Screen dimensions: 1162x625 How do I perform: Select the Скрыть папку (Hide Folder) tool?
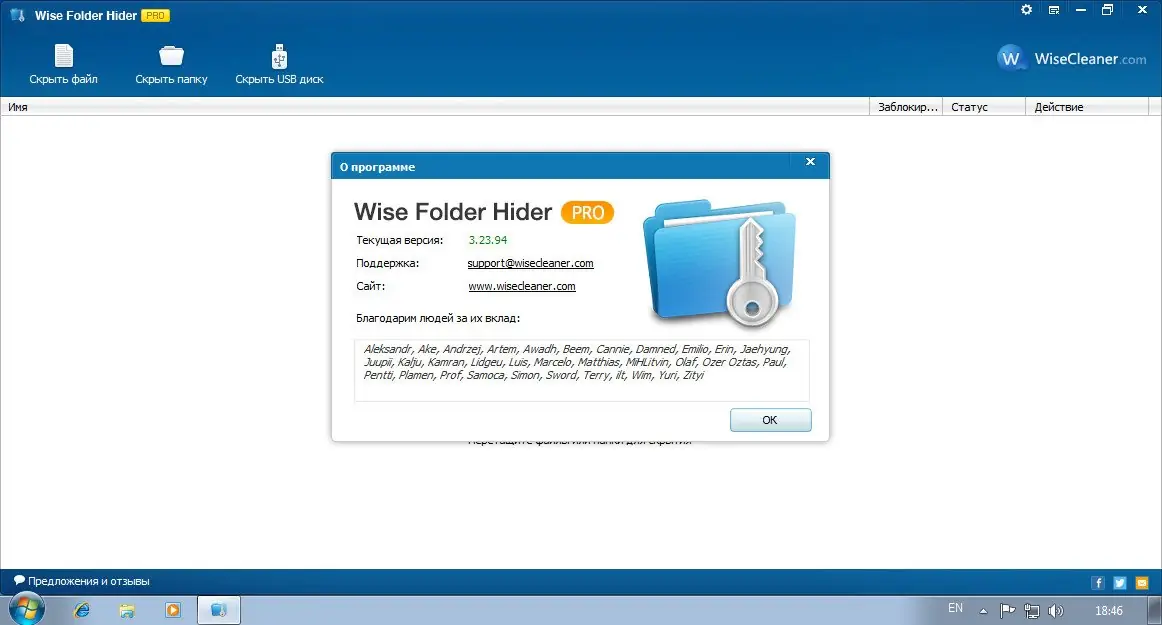pos(170,62)
